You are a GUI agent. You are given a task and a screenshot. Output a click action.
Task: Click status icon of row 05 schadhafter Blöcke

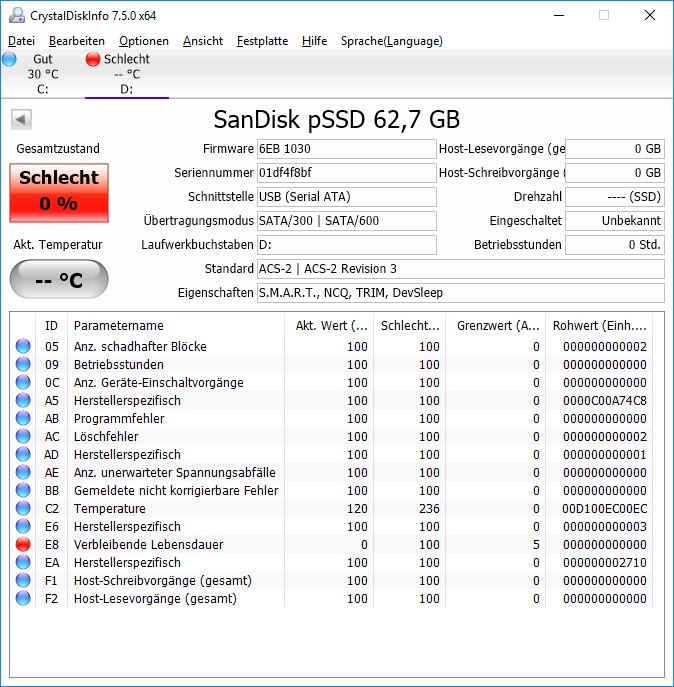23,346
